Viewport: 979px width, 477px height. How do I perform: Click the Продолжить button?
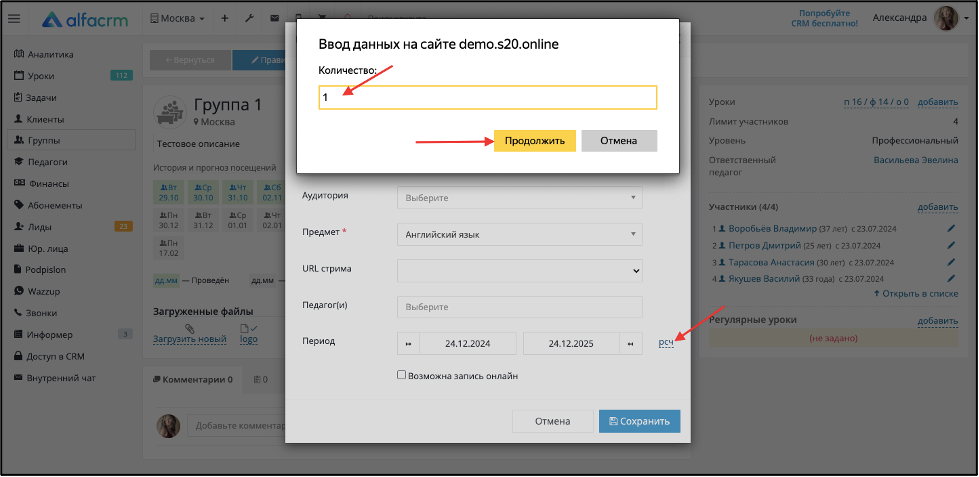534,140
